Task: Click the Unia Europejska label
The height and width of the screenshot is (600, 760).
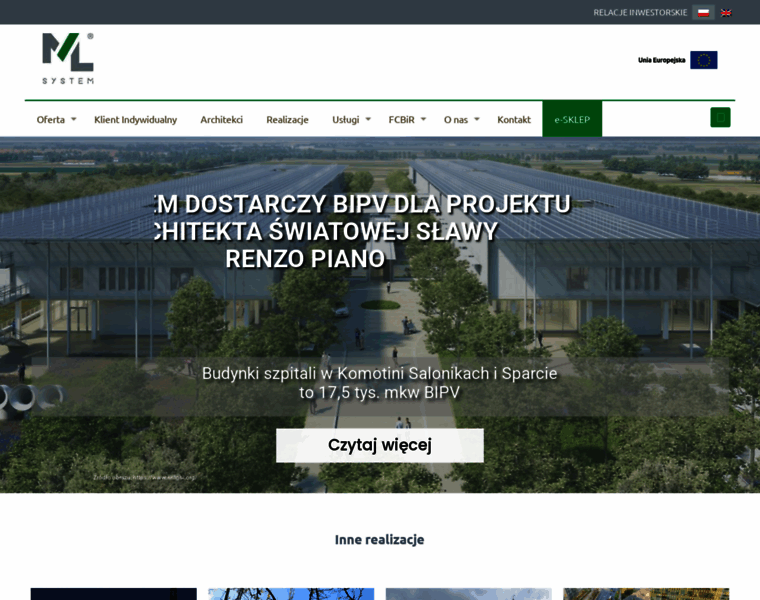Action: click(662, 60)
